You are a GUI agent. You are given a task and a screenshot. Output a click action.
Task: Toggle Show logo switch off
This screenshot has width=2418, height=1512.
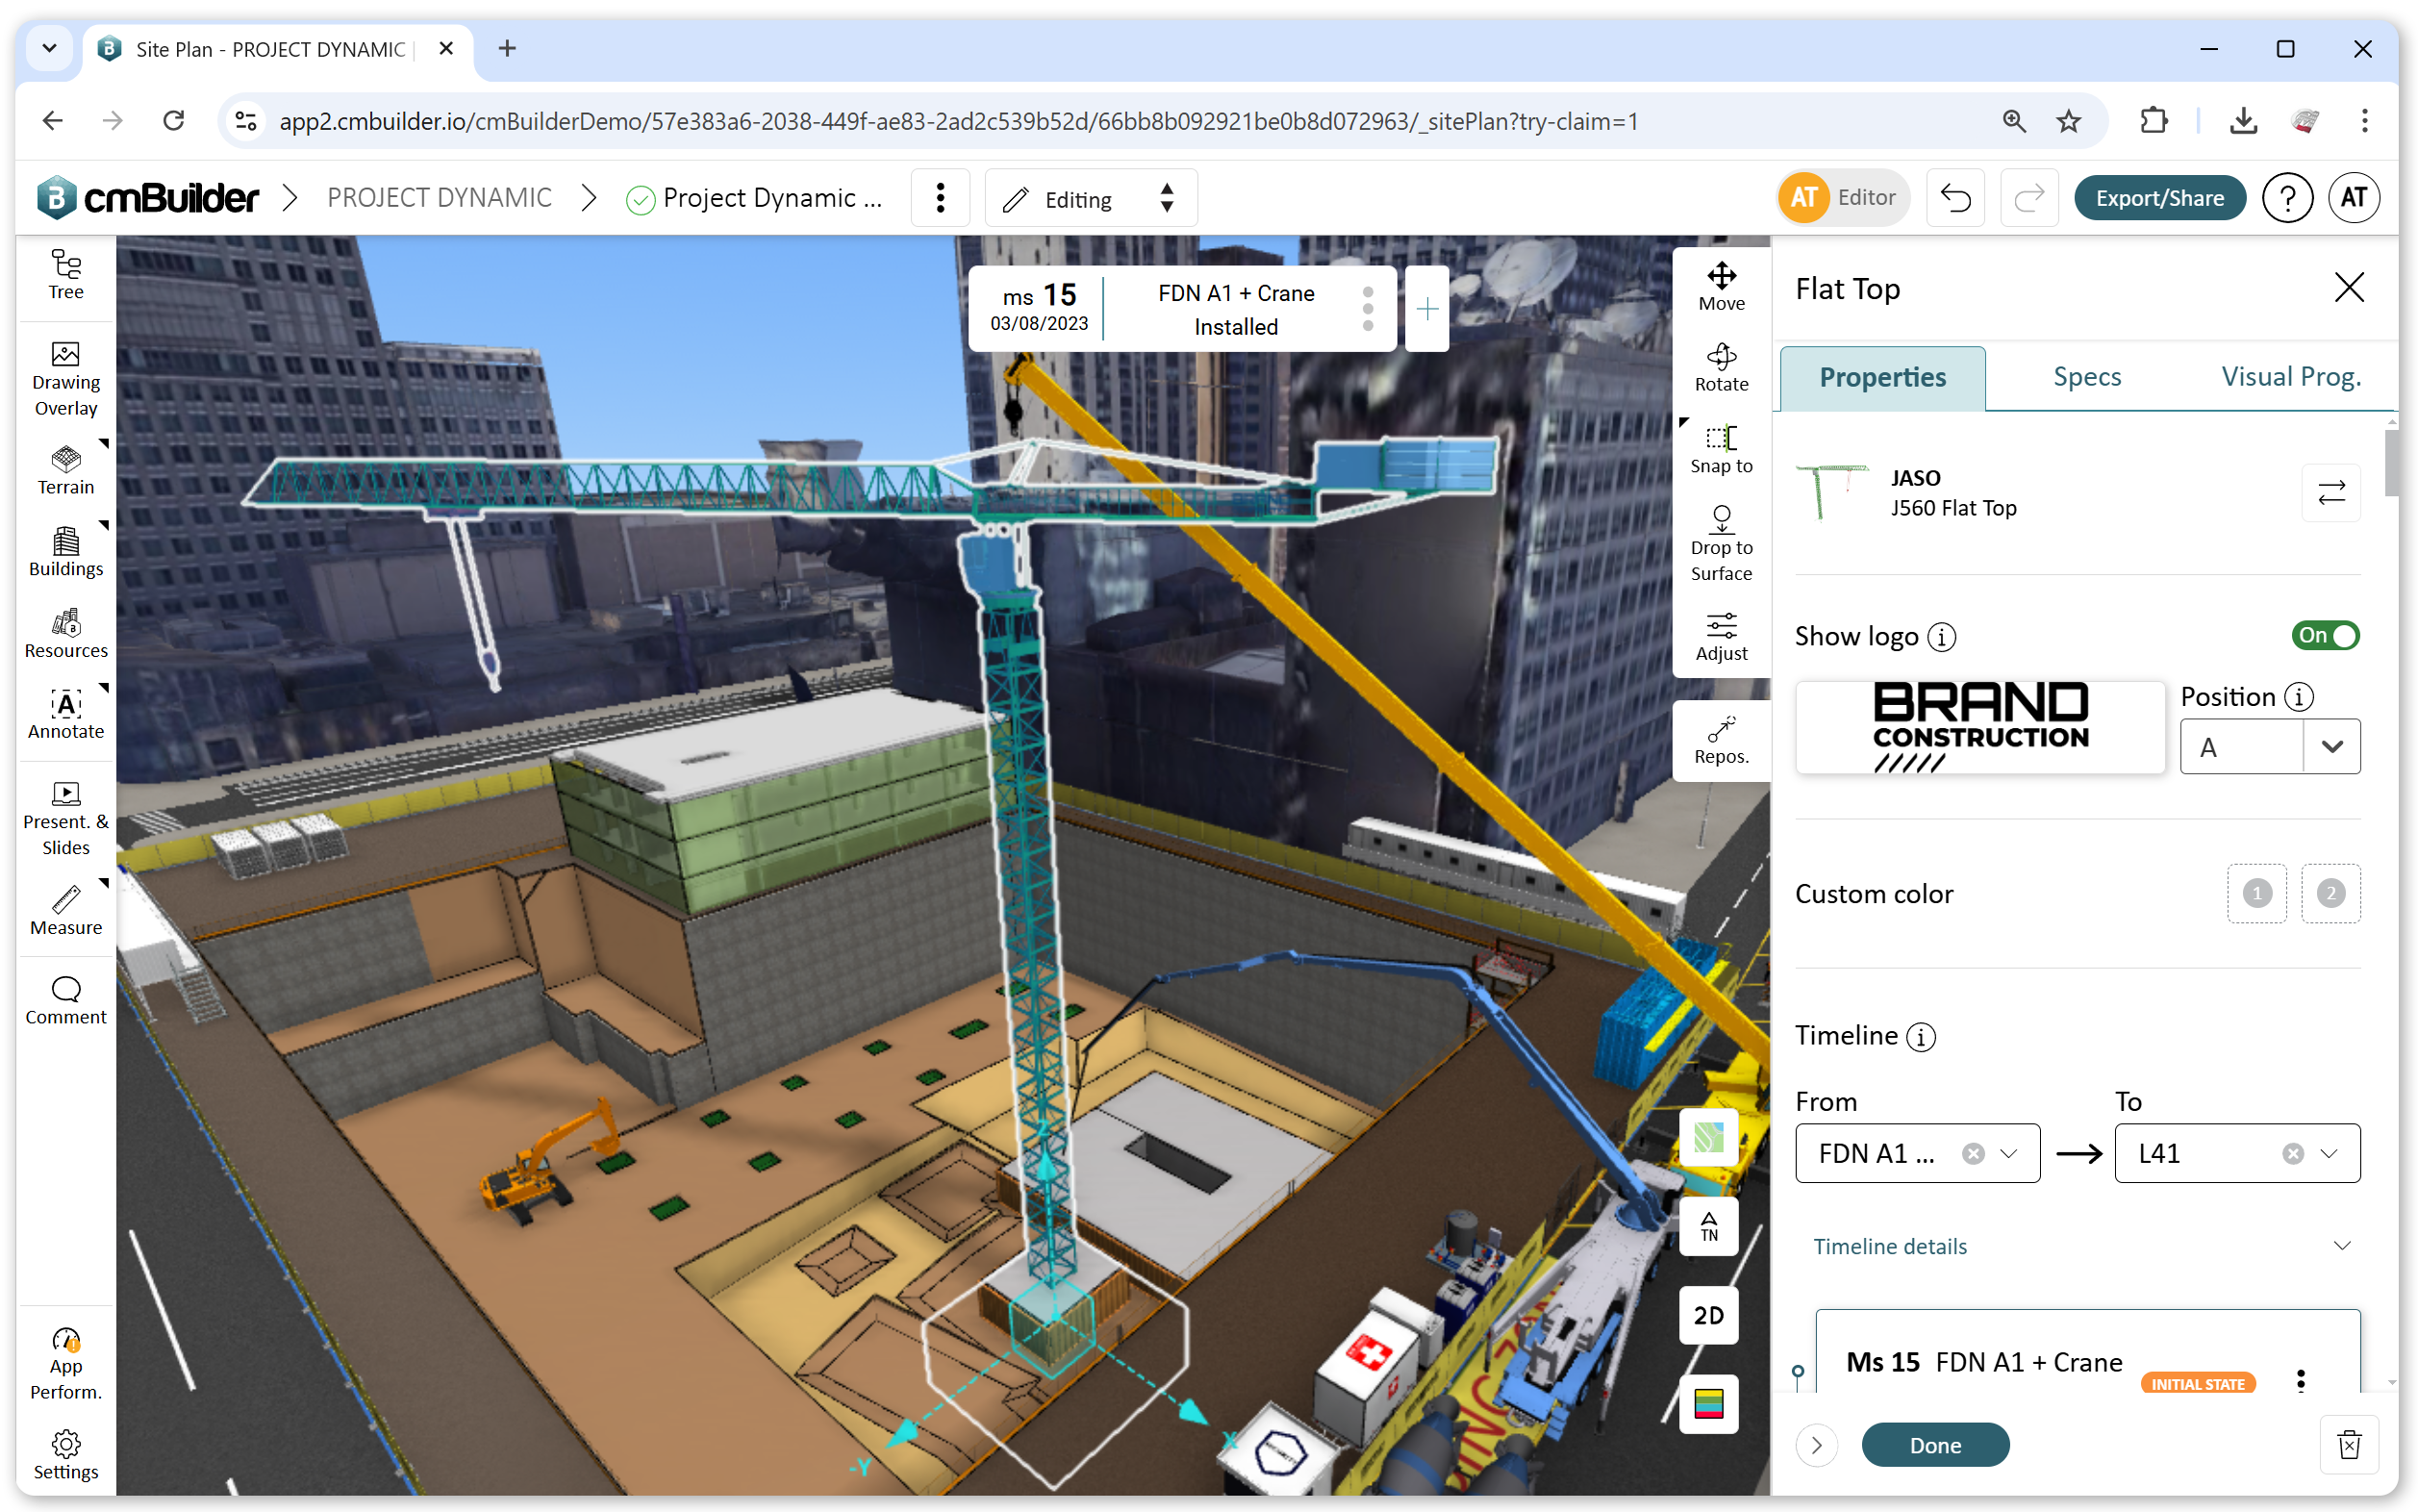click(2324, 635)
